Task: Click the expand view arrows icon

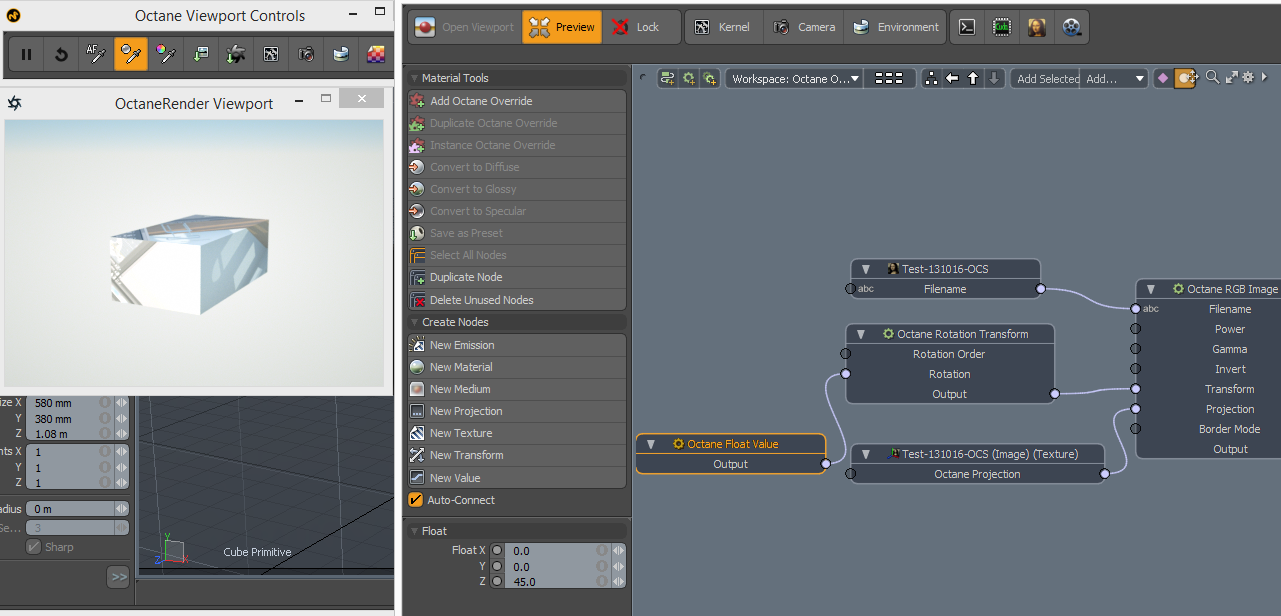Action: point(1231,77)
